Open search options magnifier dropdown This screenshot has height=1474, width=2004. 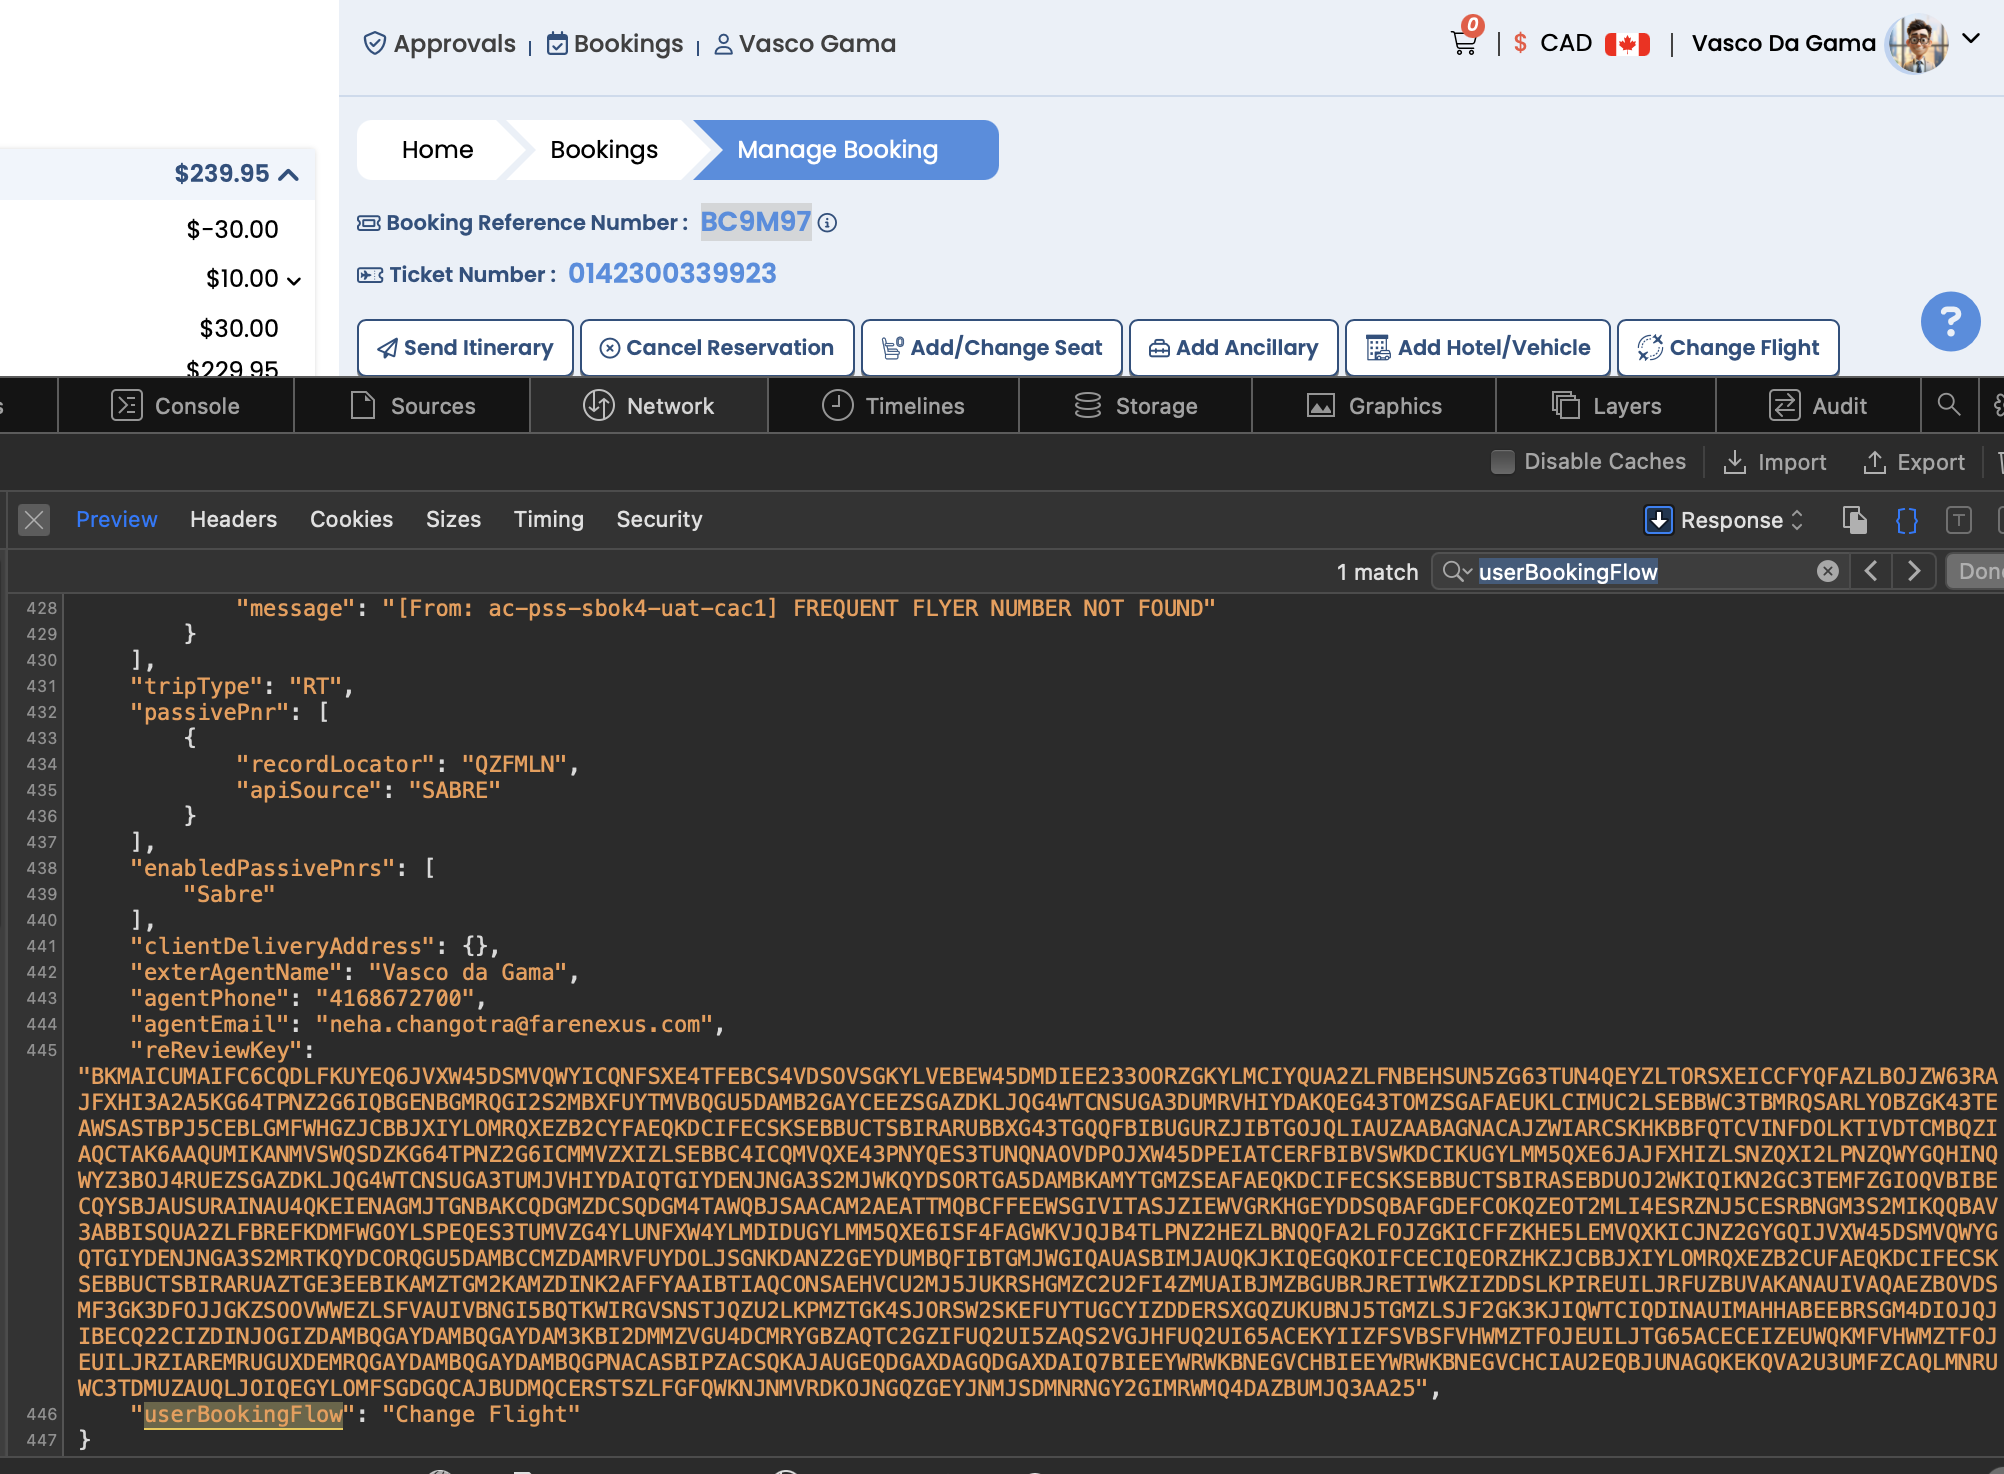pos(1456,571)
